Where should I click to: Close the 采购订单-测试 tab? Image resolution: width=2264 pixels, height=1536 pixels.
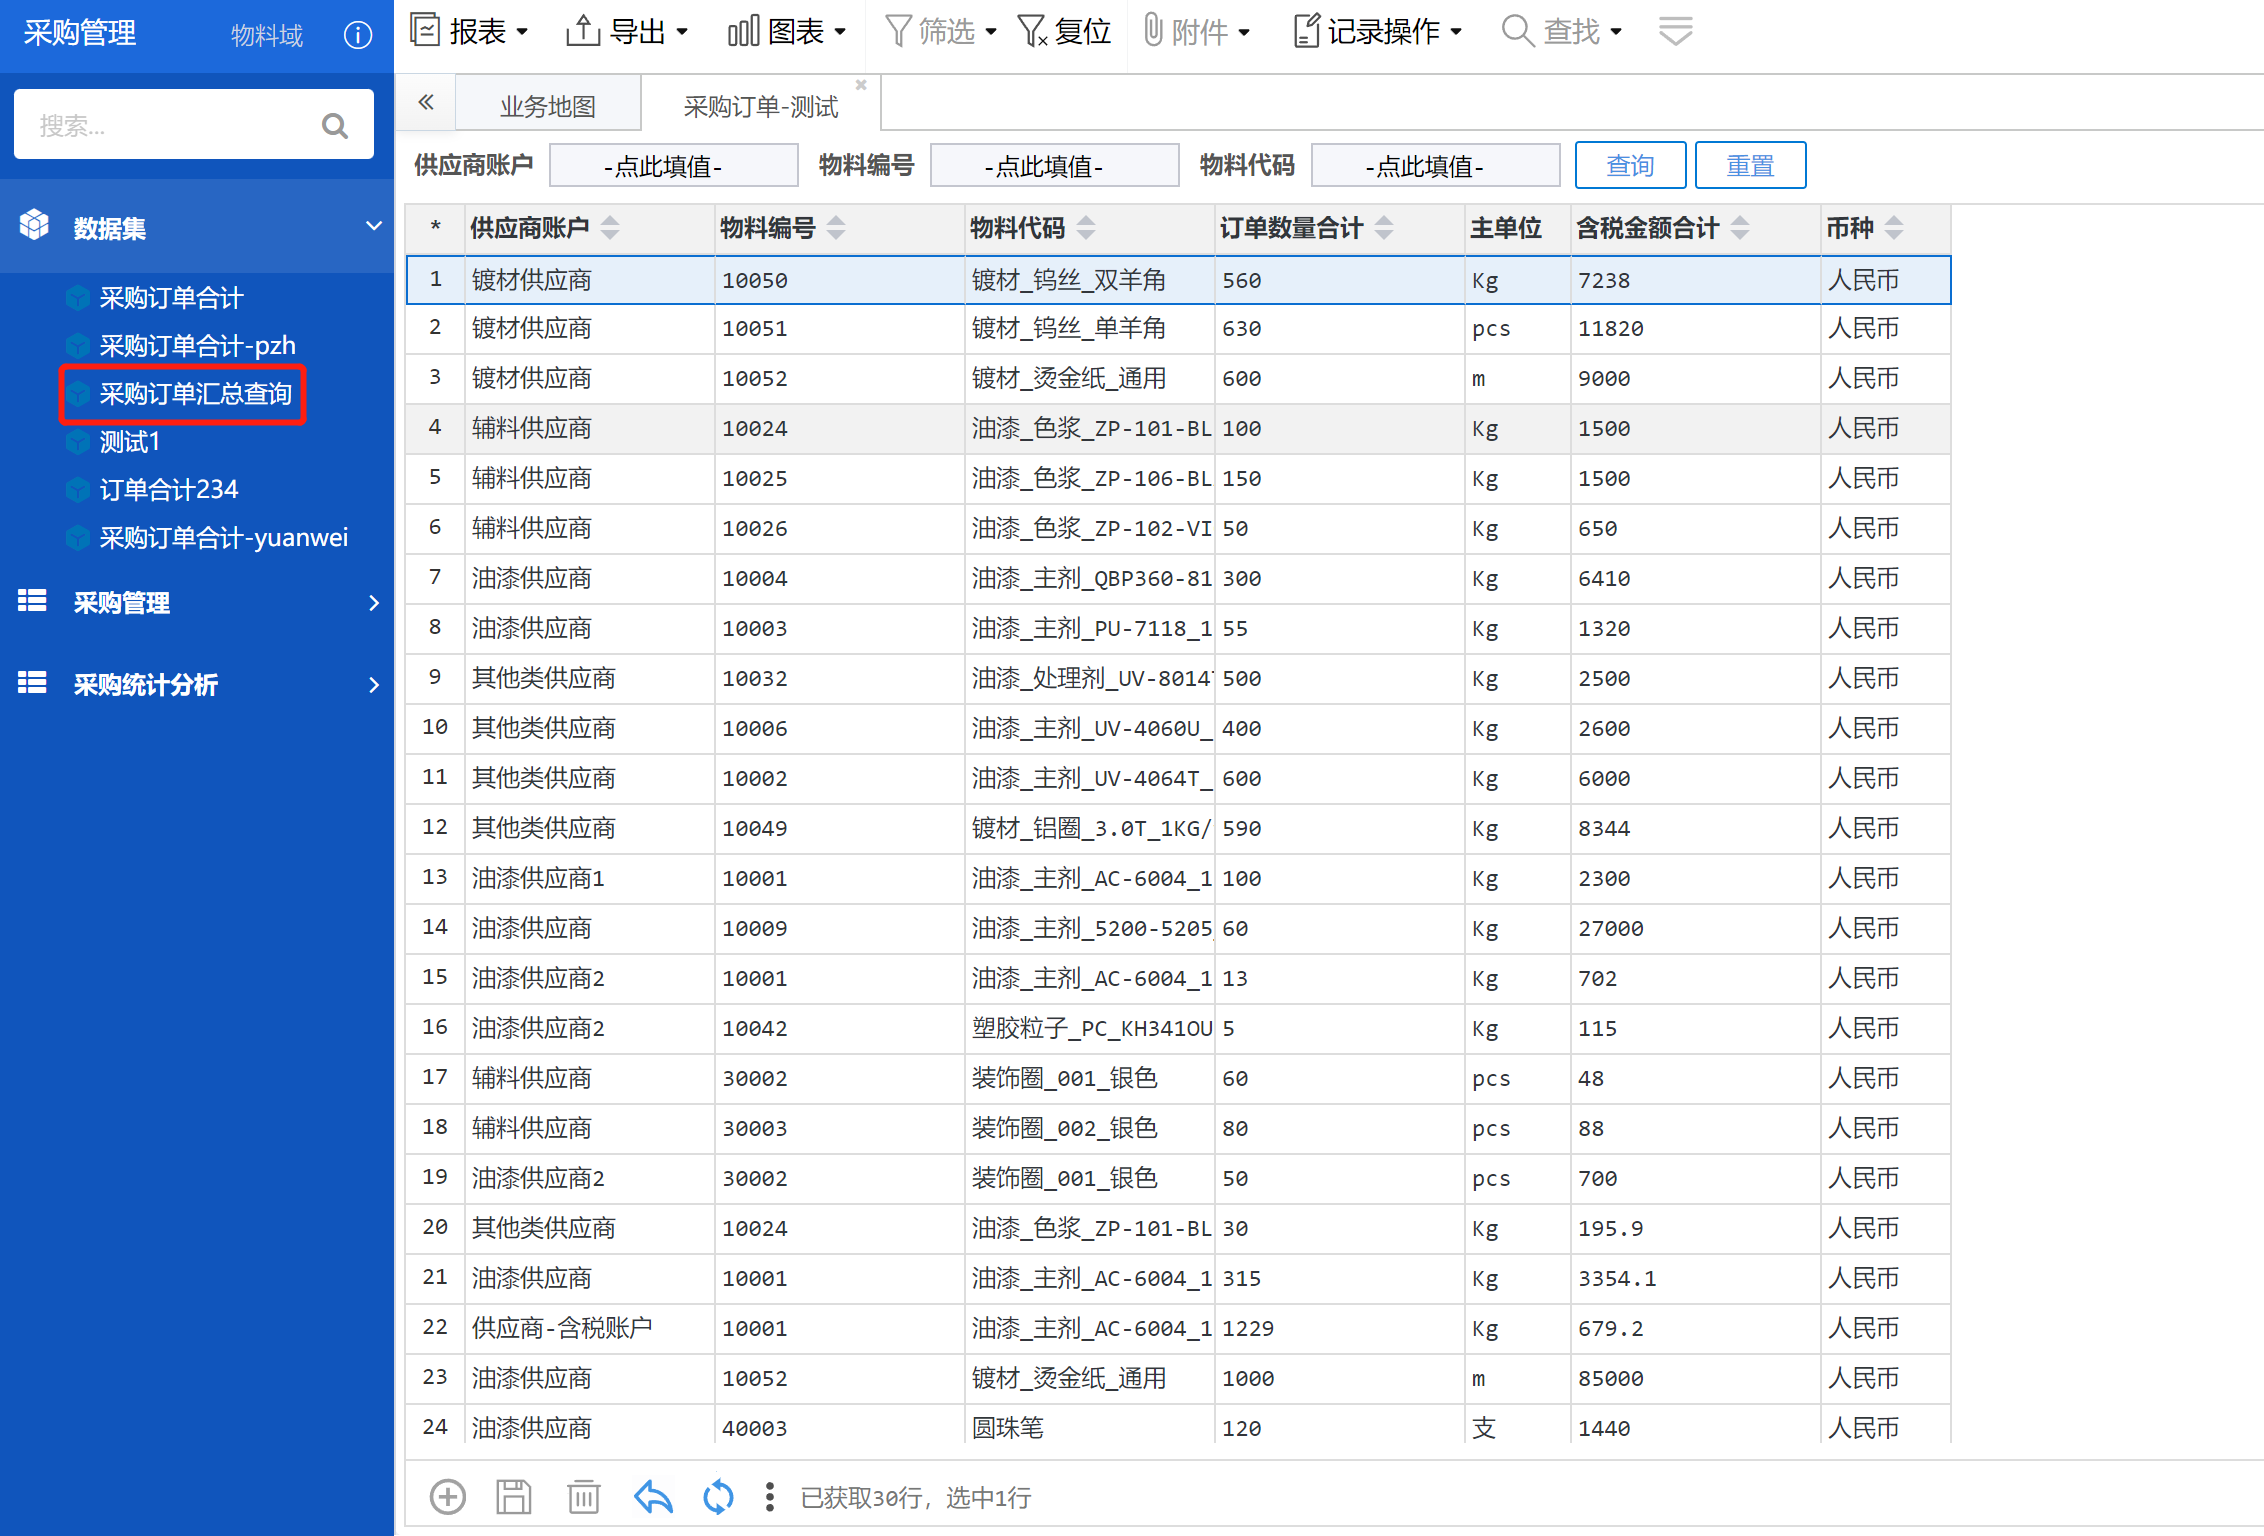tap(861, 85)
